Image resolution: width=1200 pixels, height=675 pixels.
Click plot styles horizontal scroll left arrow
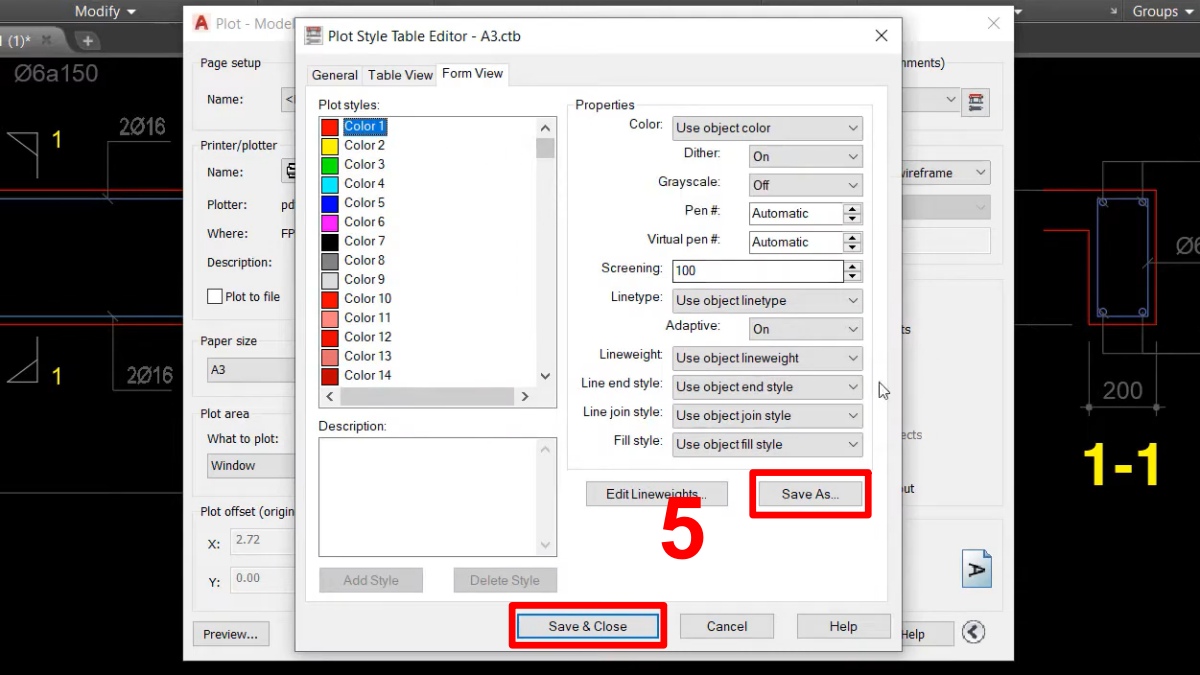pos(330,397)
